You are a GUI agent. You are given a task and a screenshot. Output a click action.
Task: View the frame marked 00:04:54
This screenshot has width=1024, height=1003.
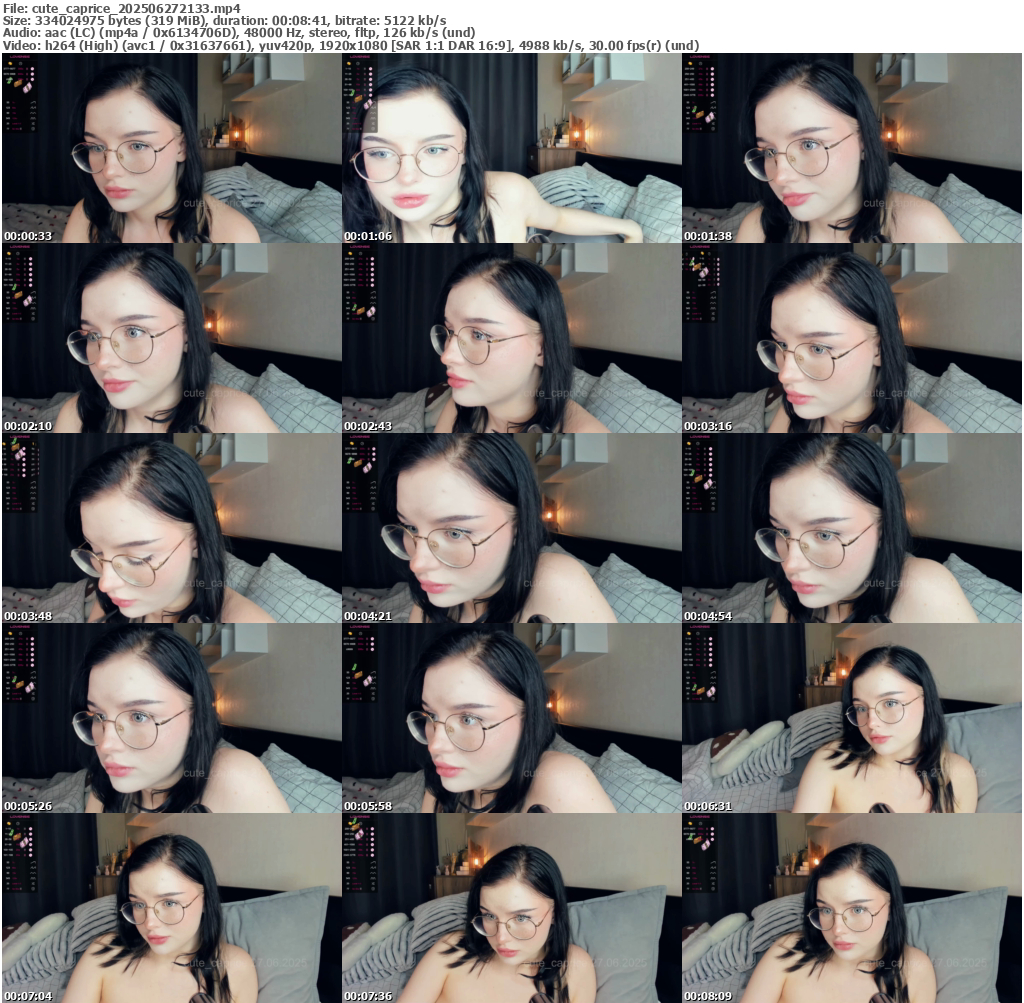pyautogui.click(x=852, y=528)
